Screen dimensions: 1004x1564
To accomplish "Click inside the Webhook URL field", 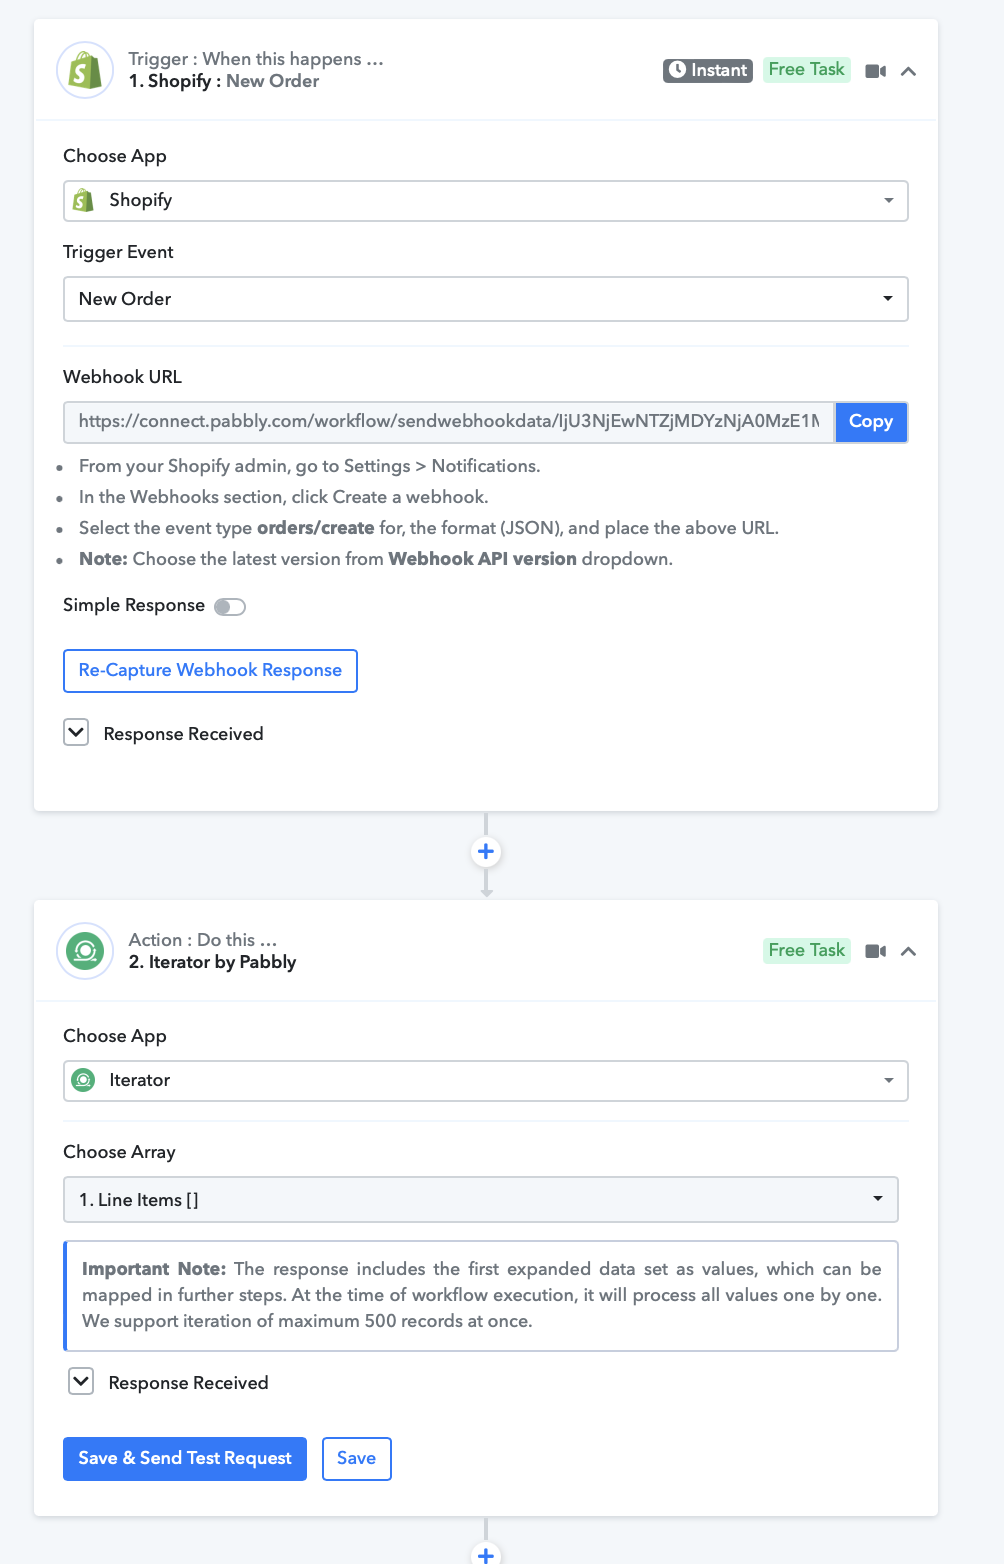I will (x=449, y=422).
